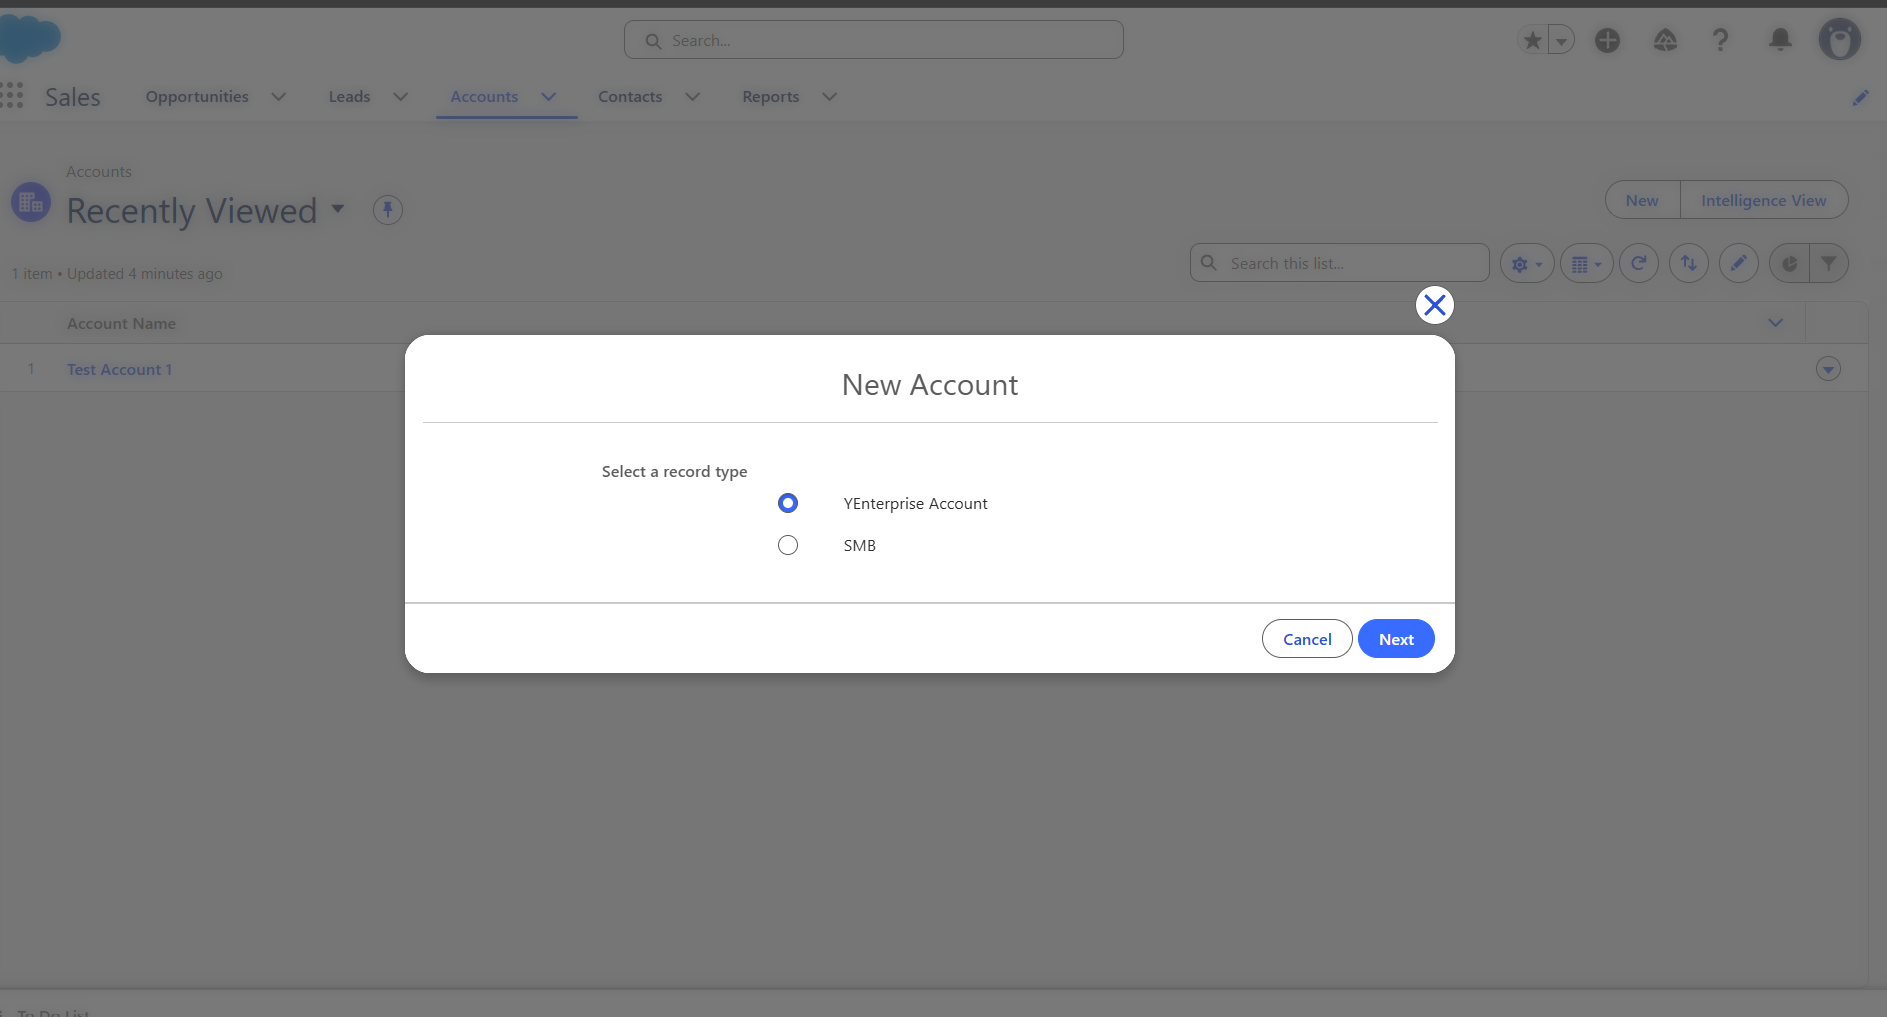
Task: Cancel the New Account dialog
Action: tap(1307, 639)
